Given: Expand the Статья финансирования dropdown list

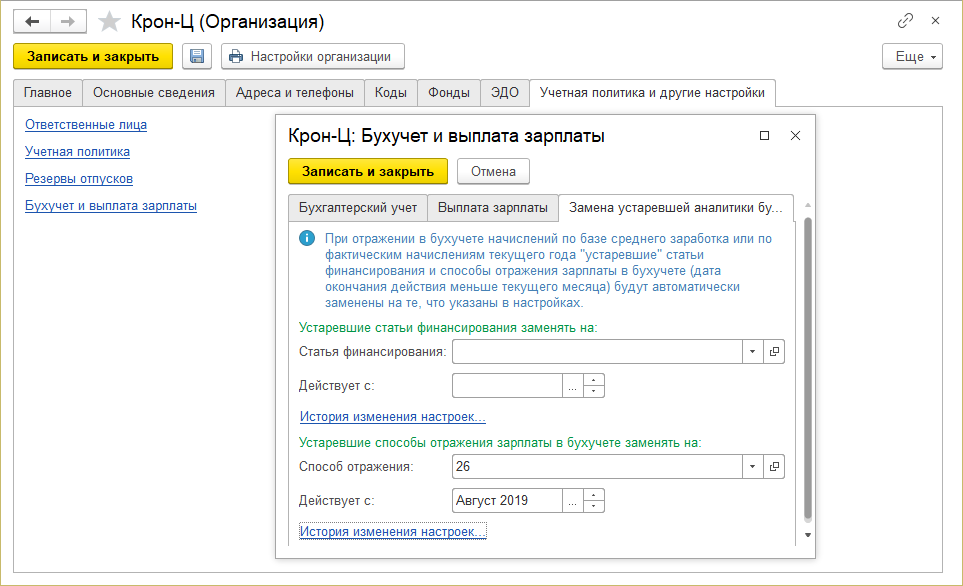Looking at the screenshot, I should 751,352.
